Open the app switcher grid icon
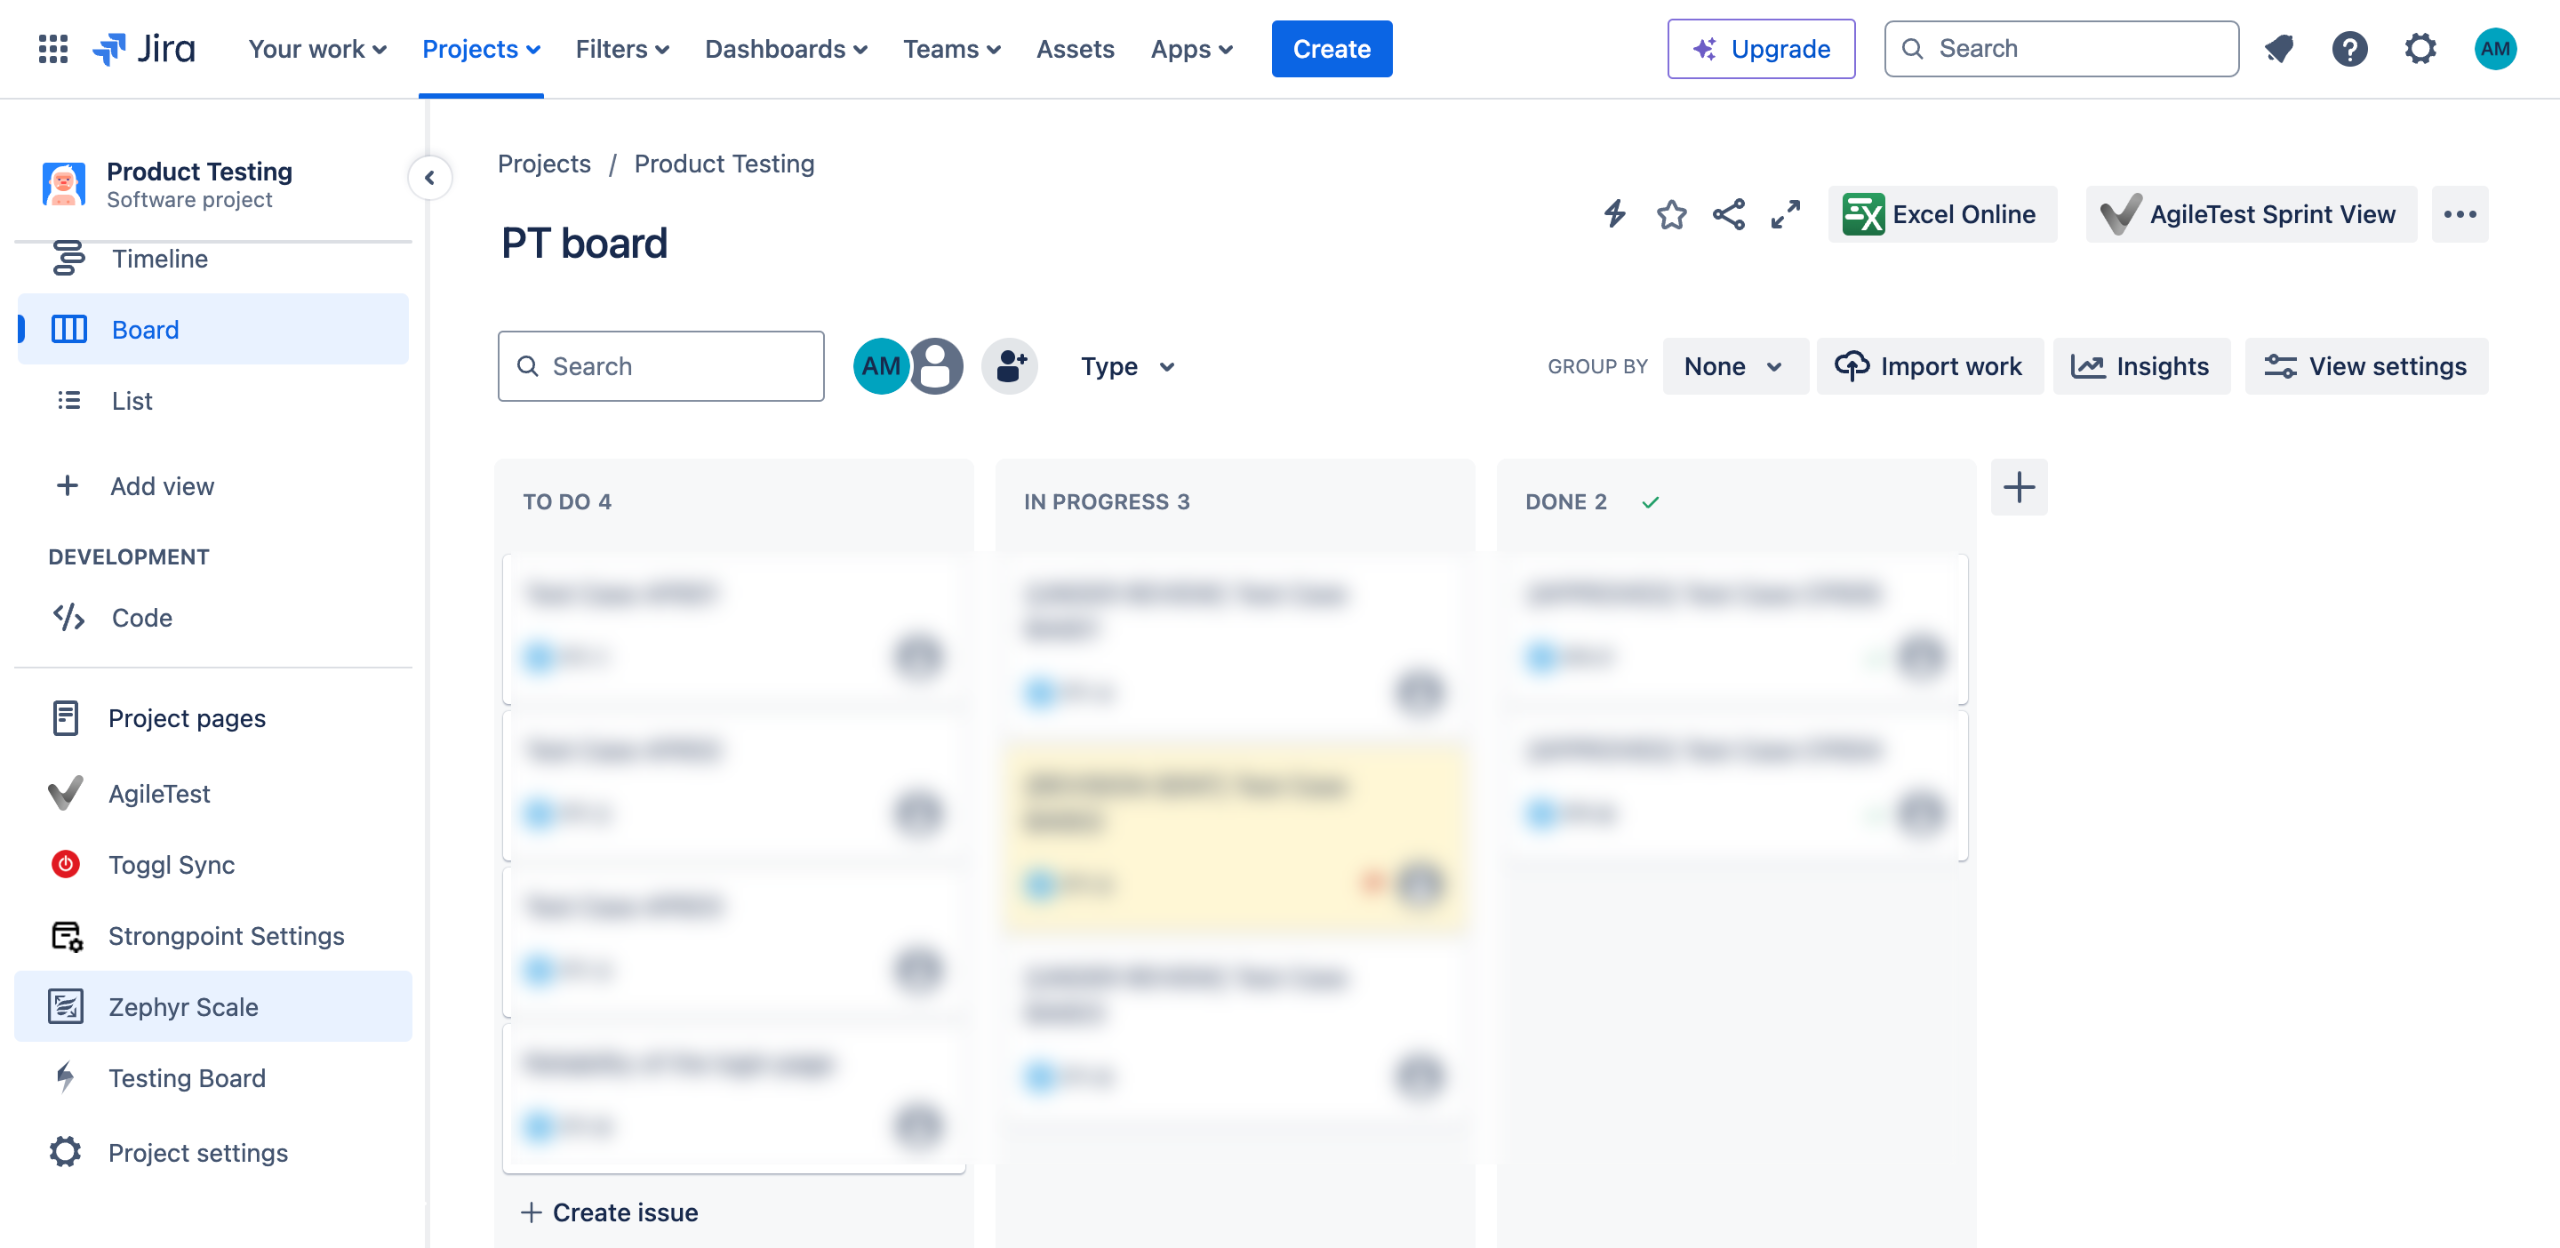The height and width of the screenshot is (1248, 2560). 53,49
